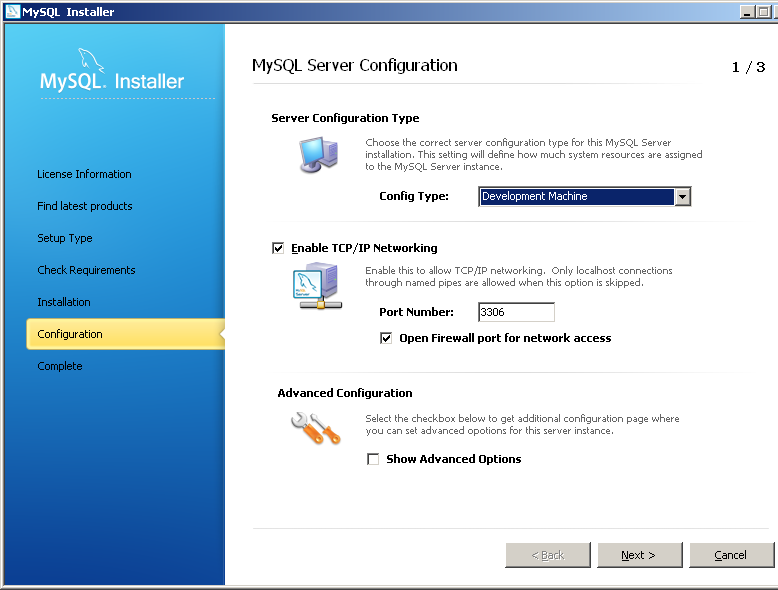Click the Next button
778x590 pixels.
click(x=640, y=555)
